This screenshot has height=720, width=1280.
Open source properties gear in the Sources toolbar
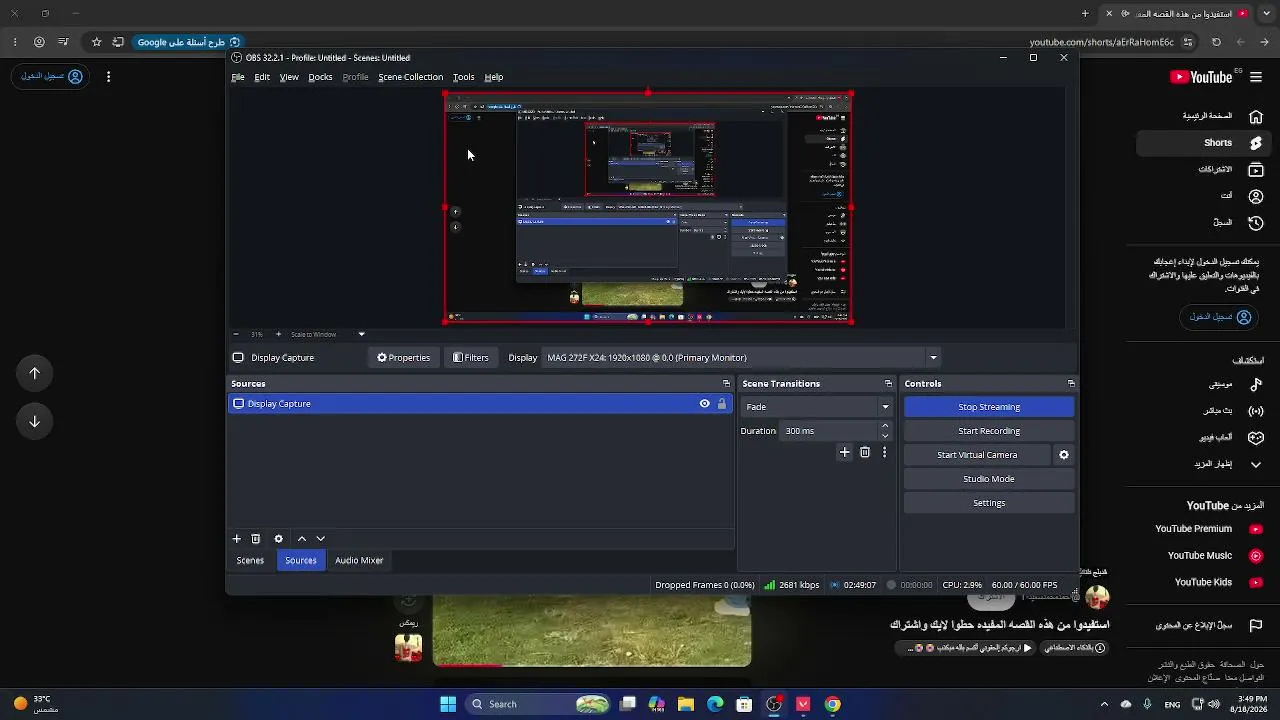pos(279,539)
